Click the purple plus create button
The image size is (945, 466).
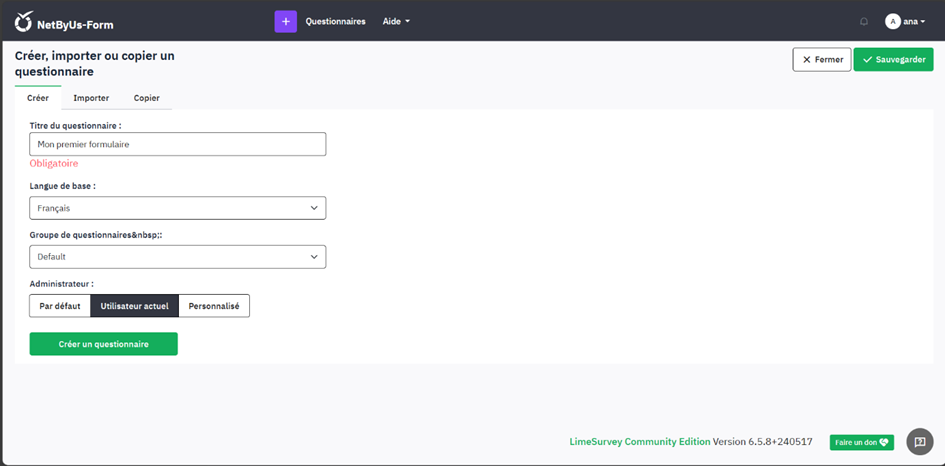point(286,21)
